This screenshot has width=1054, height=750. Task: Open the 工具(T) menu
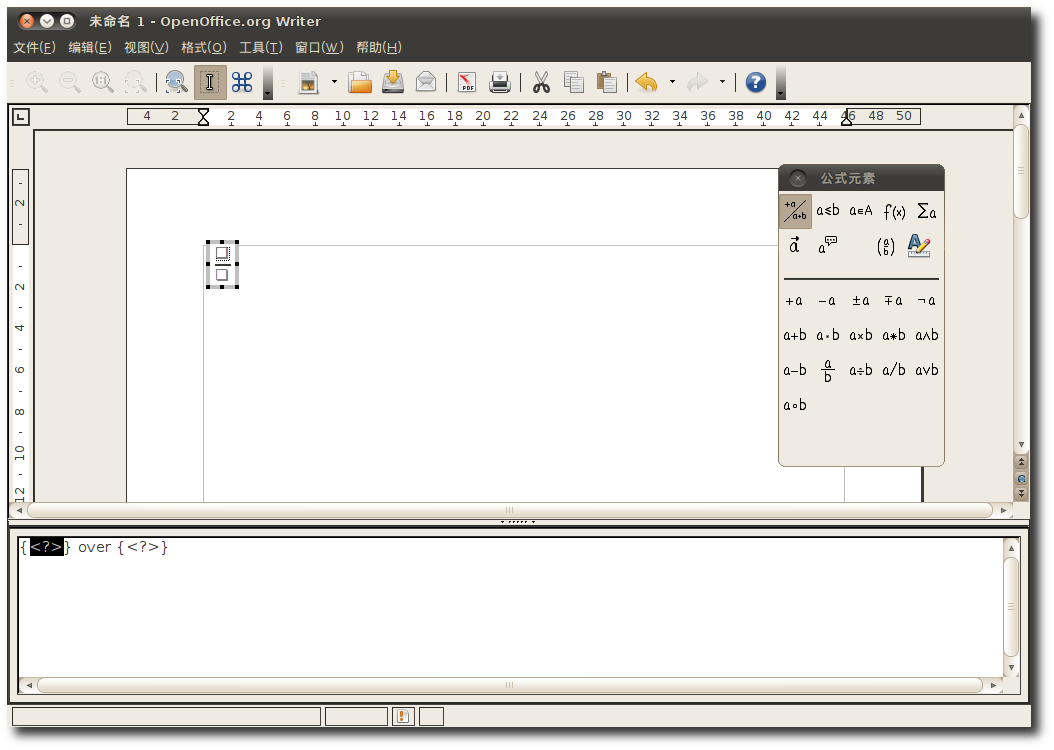point(261,47)
